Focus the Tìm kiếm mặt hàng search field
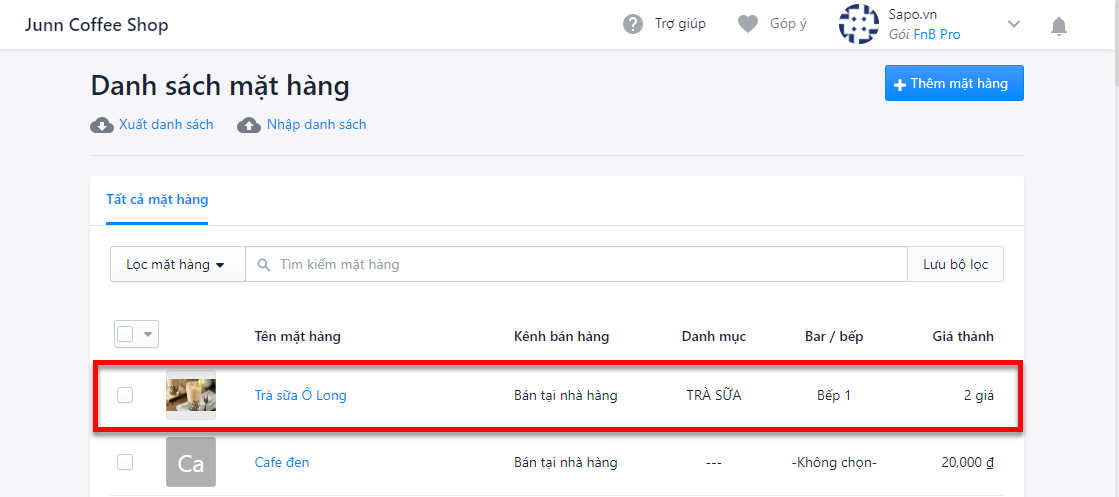 point(577,264)
